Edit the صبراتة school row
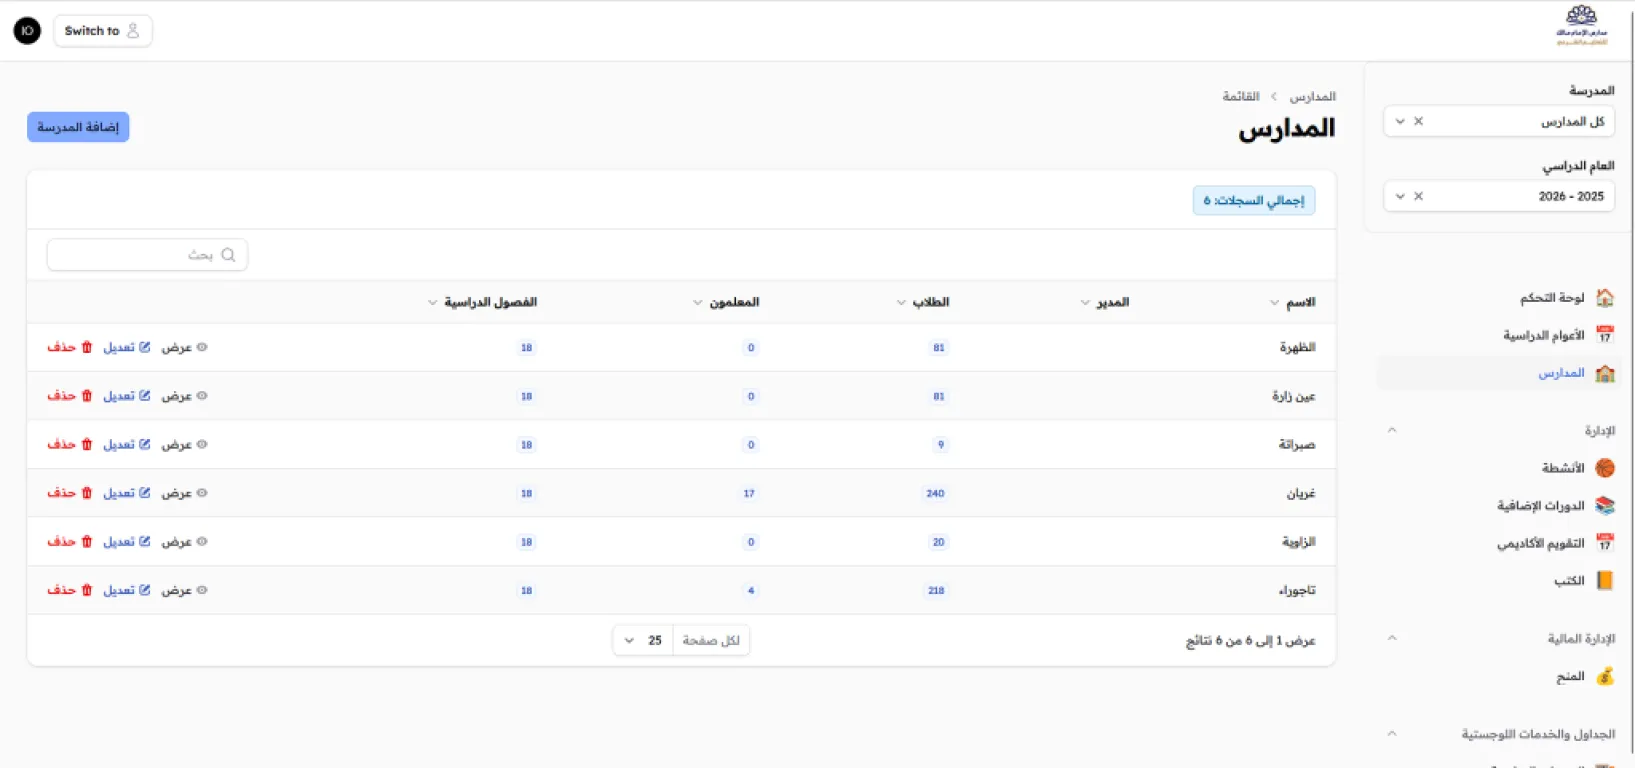This screenshot has height=768, width=1635. pyautogui.click(x=127, y=445)
